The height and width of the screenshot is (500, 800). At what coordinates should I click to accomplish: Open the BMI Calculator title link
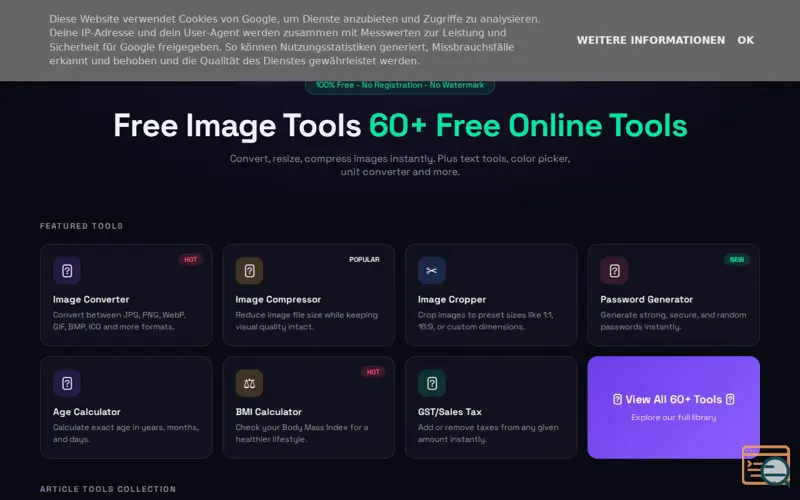(269, 412)
